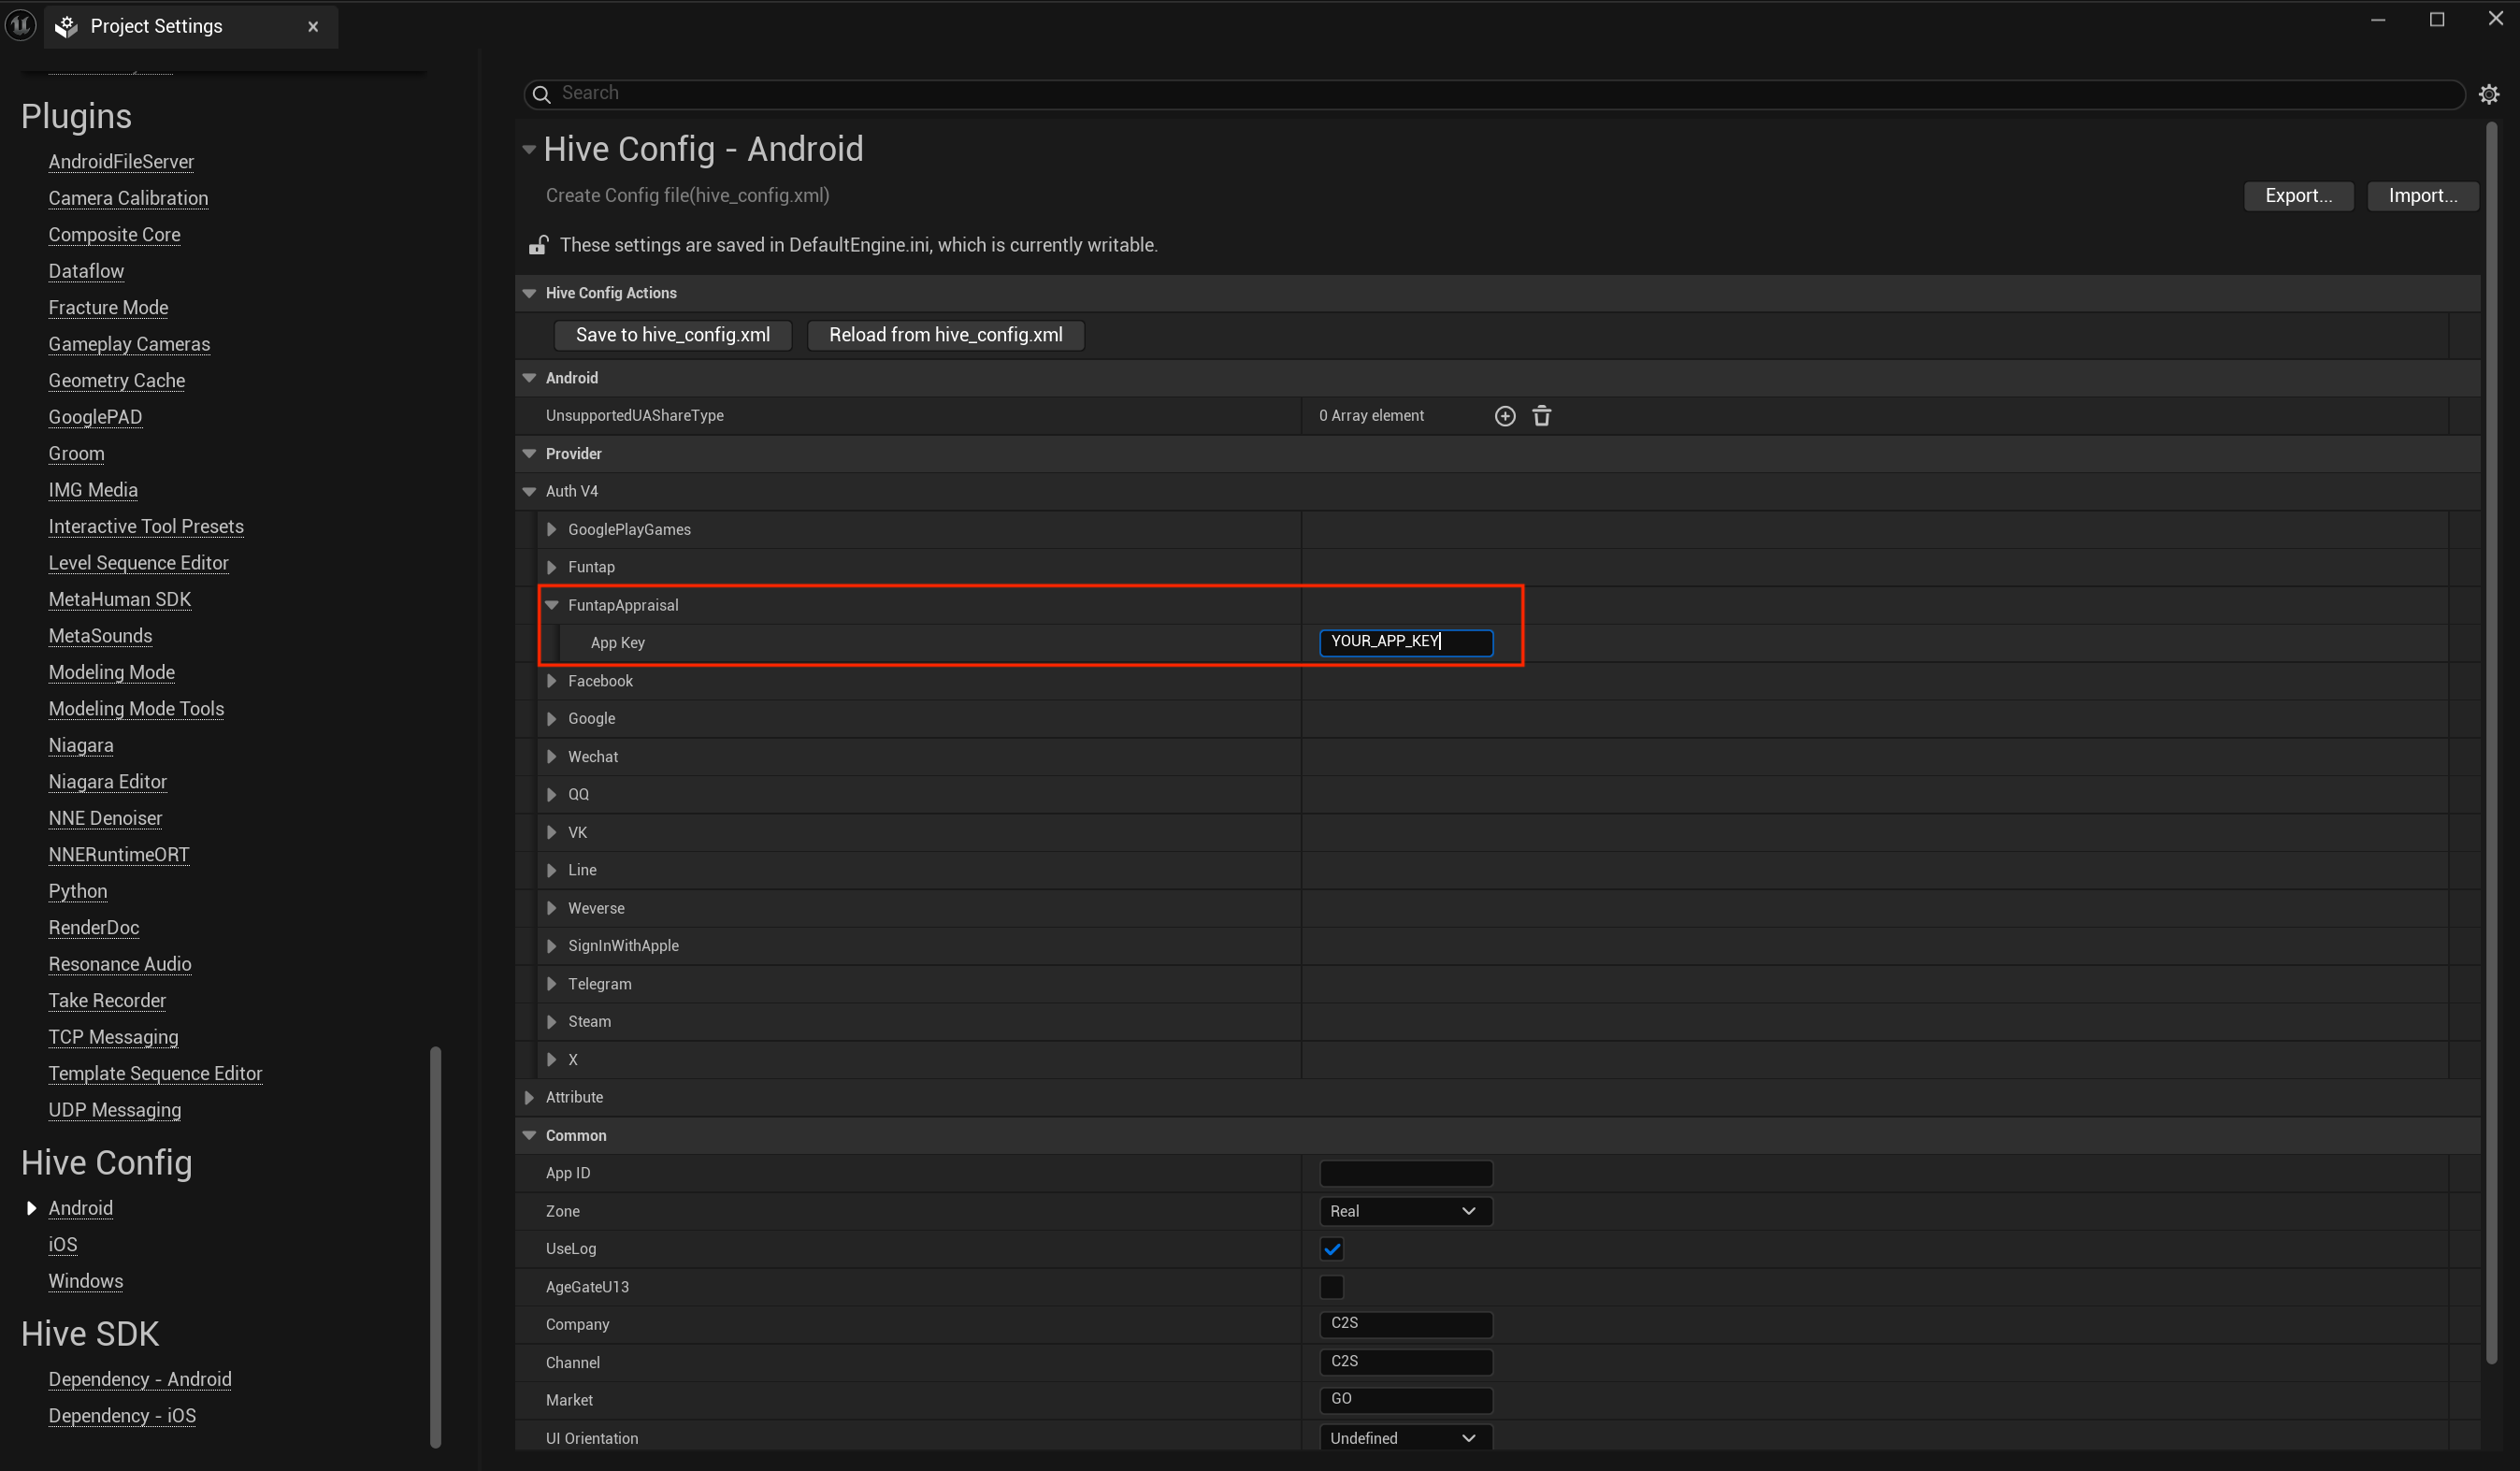This screenshot has height=1471, width=2520.
Task: Click the Unreal Engine logo icon
Action: pos(21,25)
